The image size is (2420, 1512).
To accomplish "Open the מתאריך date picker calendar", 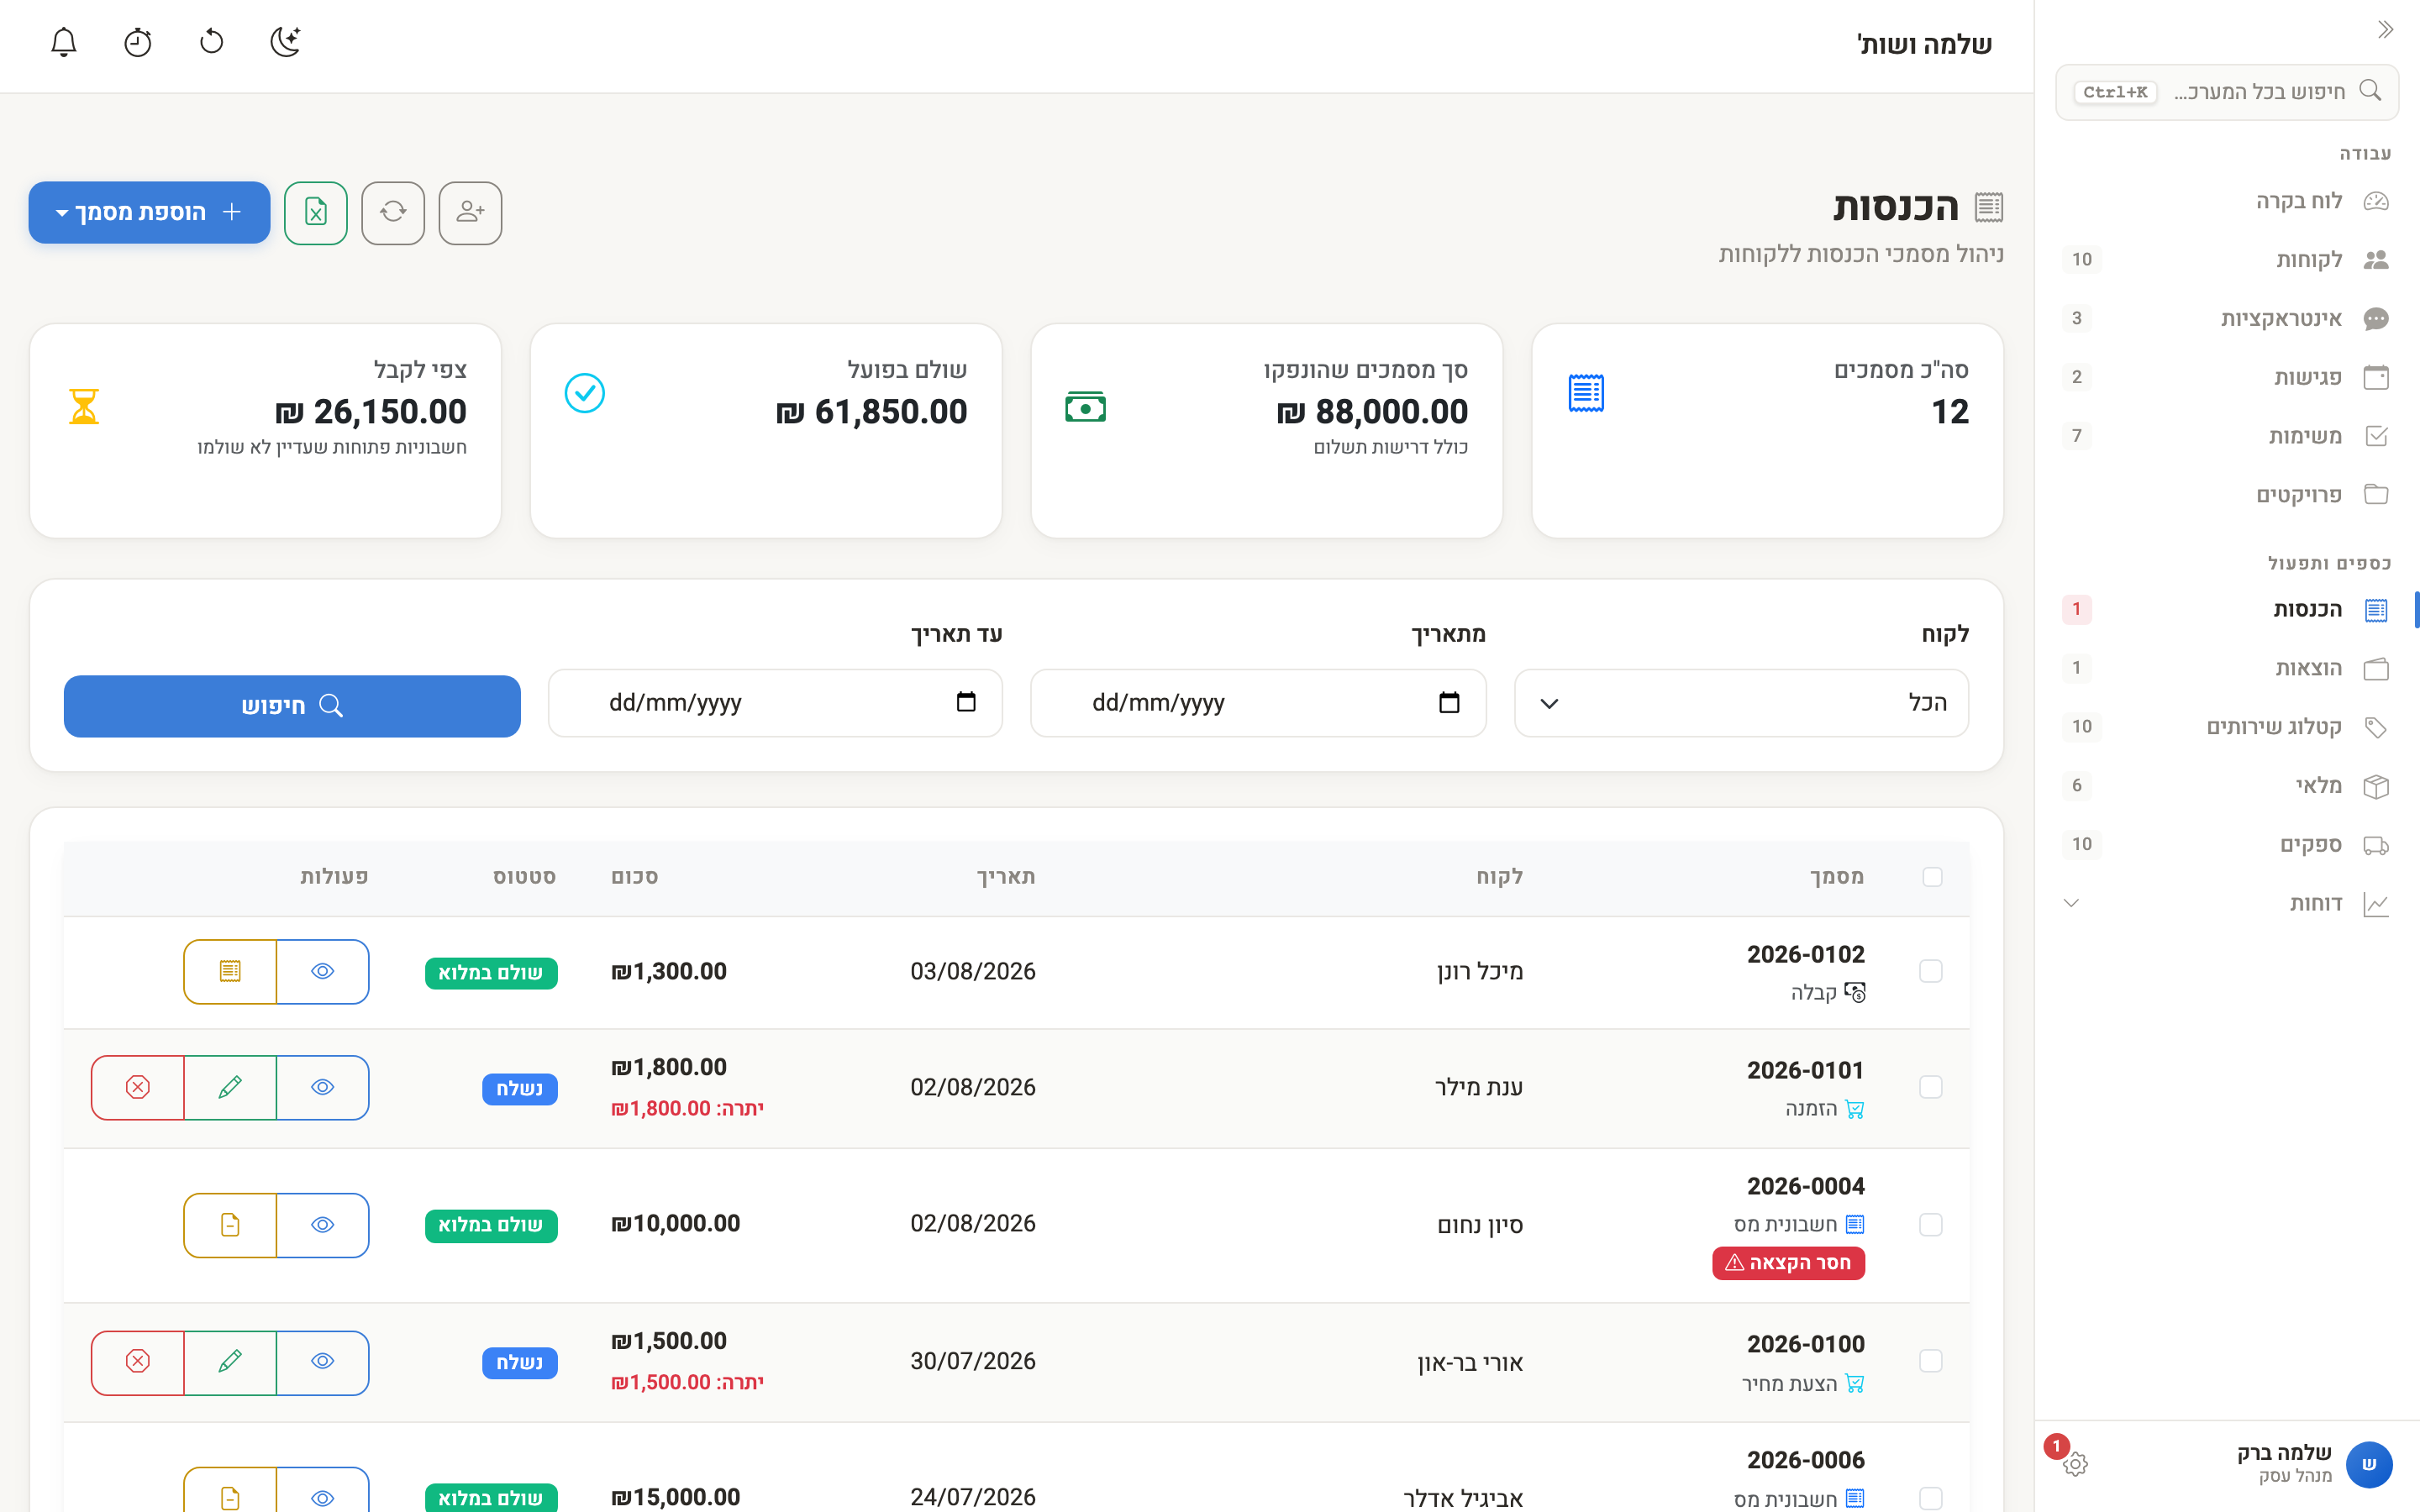I will coord(1449,702).
